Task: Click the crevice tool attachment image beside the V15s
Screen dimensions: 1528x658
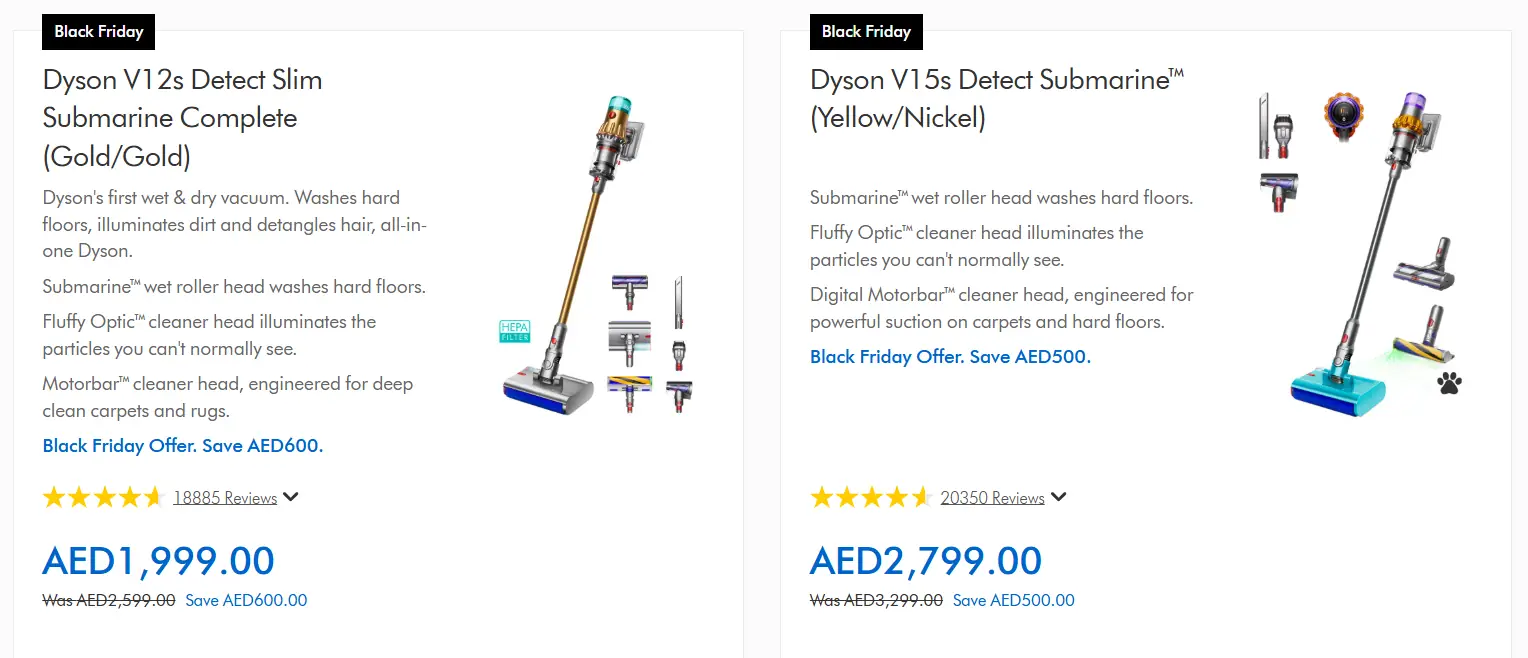Action: [x=1263, y=124]
